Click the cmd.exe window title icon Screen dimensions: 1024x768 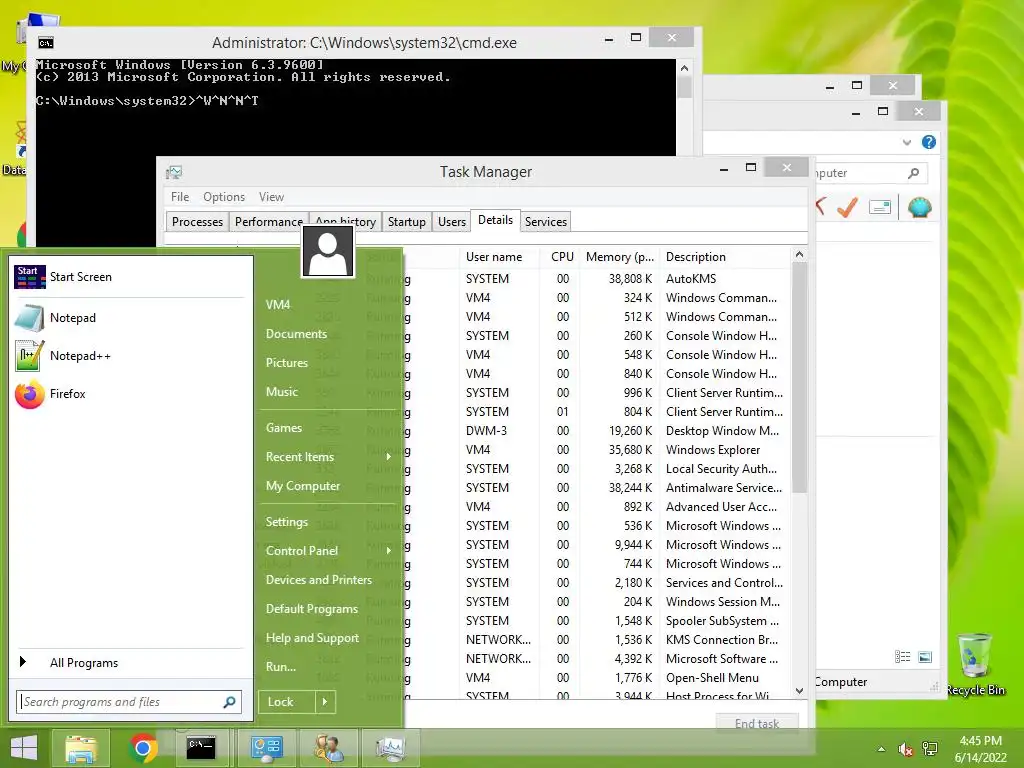tap(45, 43)
